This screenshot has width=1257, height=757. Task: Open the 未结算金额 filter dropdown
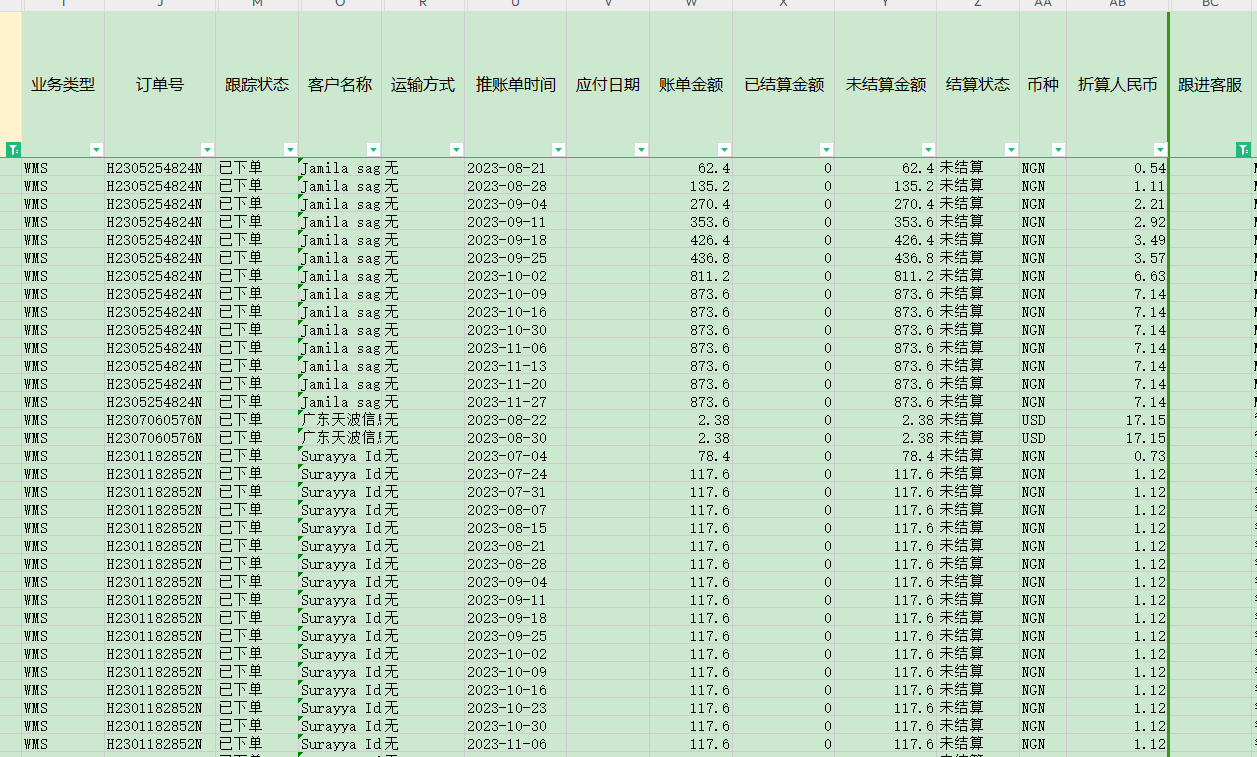point(928,149)
